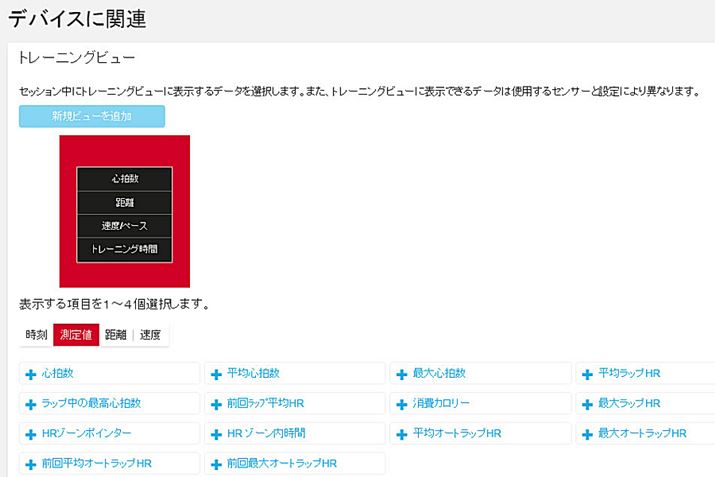Screen dimensions: 715x477
Task: Click the plus icon beside 心拍数
Action: click(x=30, y=374)
